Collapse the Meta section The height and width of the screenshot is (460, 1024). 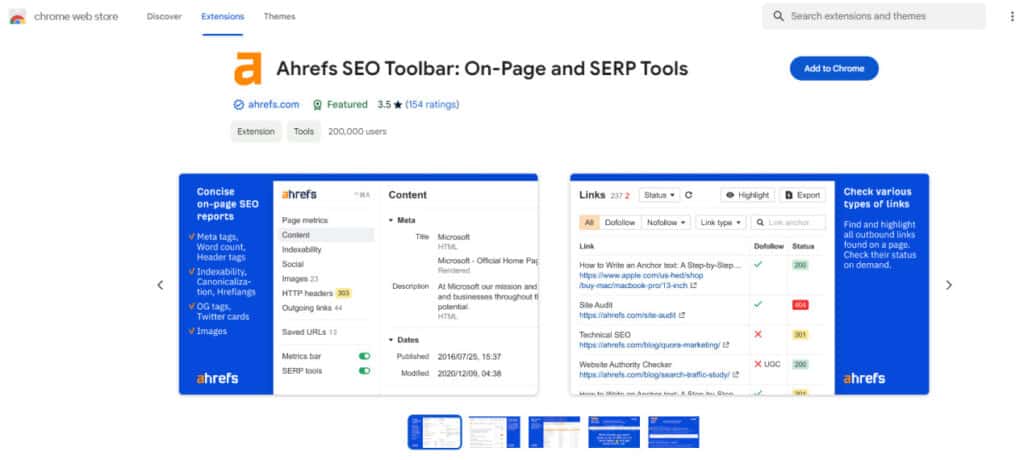tap(391, 220)
